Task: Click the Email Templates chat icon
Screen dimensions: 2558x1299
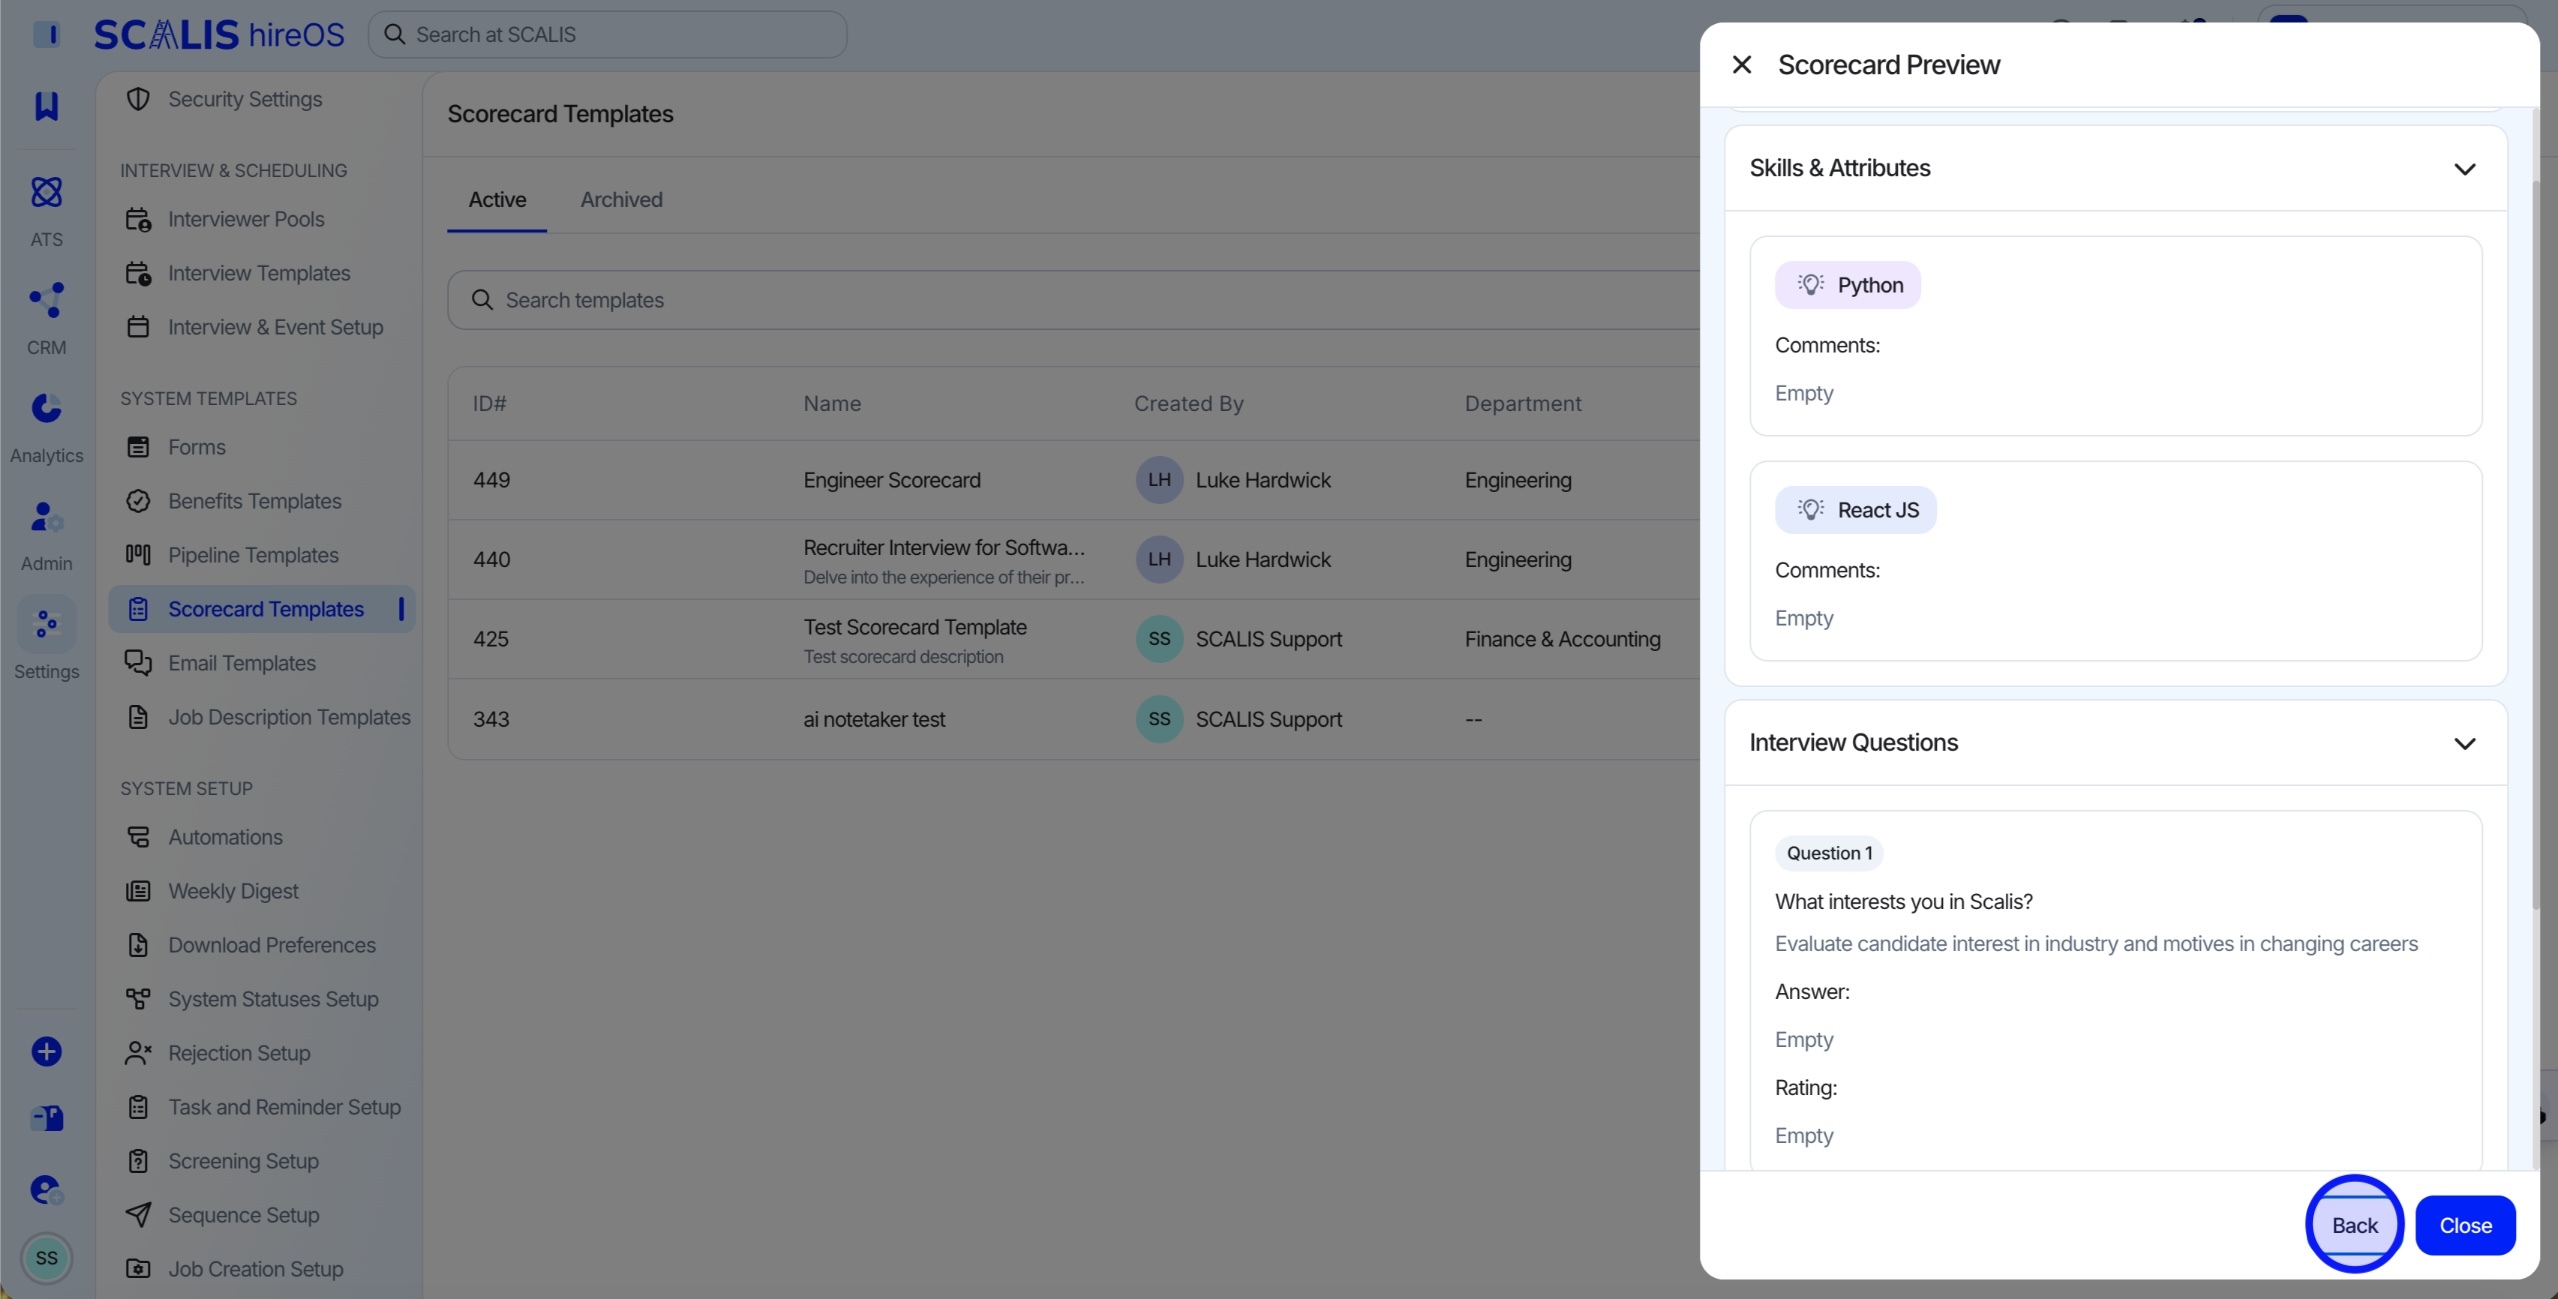Action: tap(138, 663)
